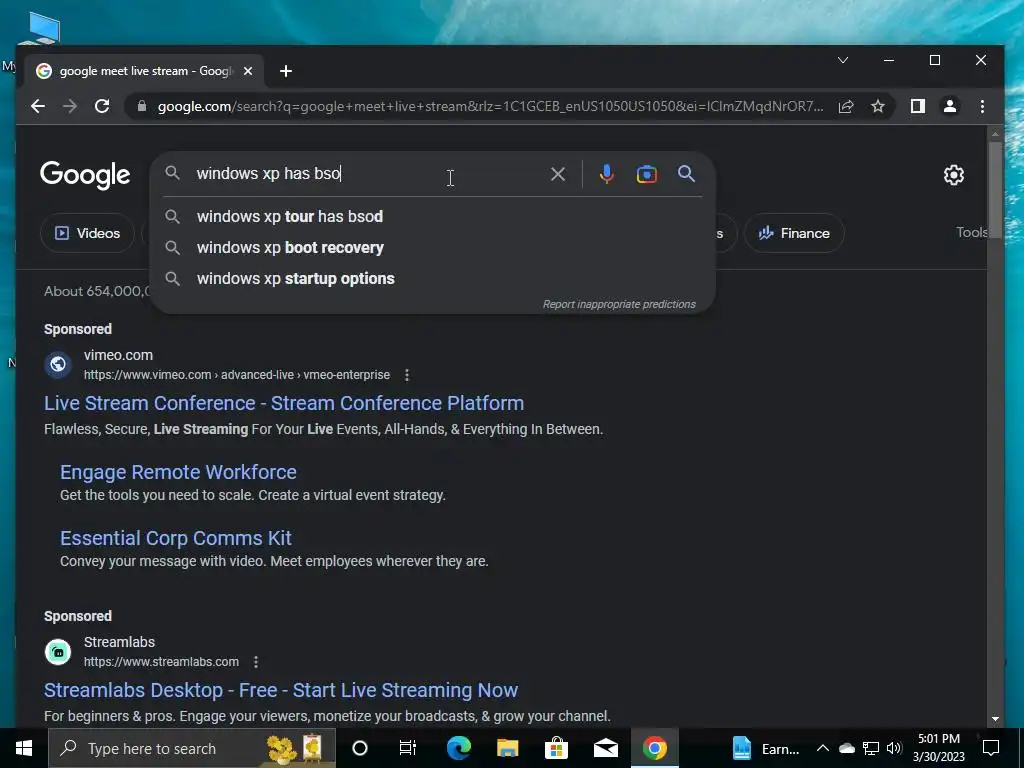The height and width of the screenshot is (768, 1024).
Task: Open Chrome three-dot menu
Action: (x=982, y=106)
